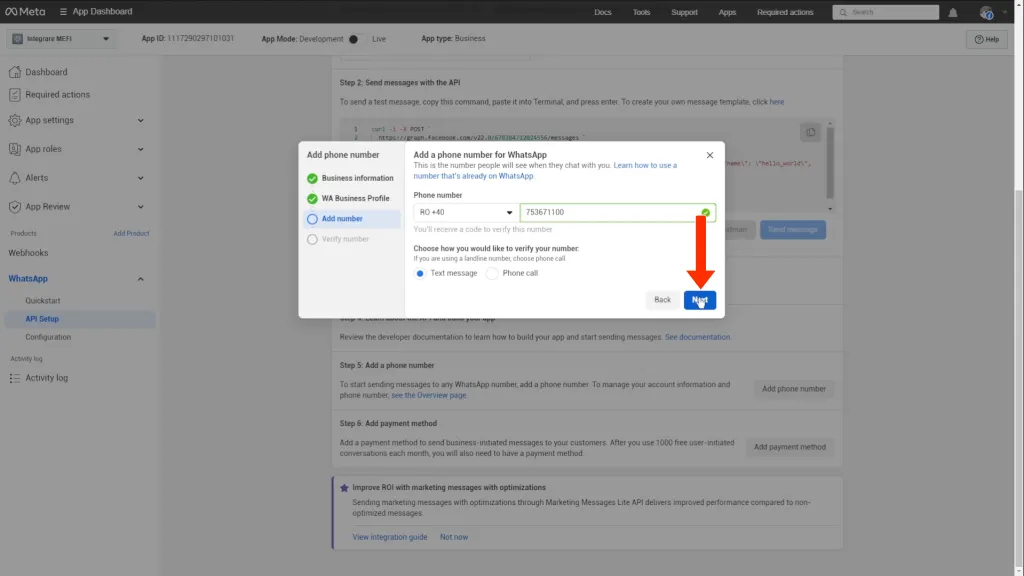Viewport: 1024px width, 576px height.
Task: Click the Help button
Action: coord(987,39)
